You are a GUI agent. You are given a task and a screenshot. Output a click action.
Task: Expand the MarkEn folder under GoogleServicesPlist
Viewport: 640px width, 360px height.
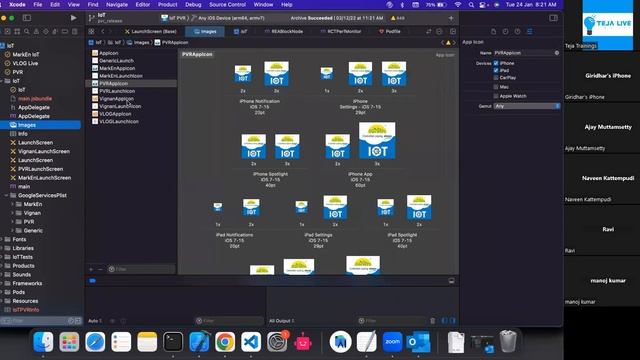click(x=12, y=204)
